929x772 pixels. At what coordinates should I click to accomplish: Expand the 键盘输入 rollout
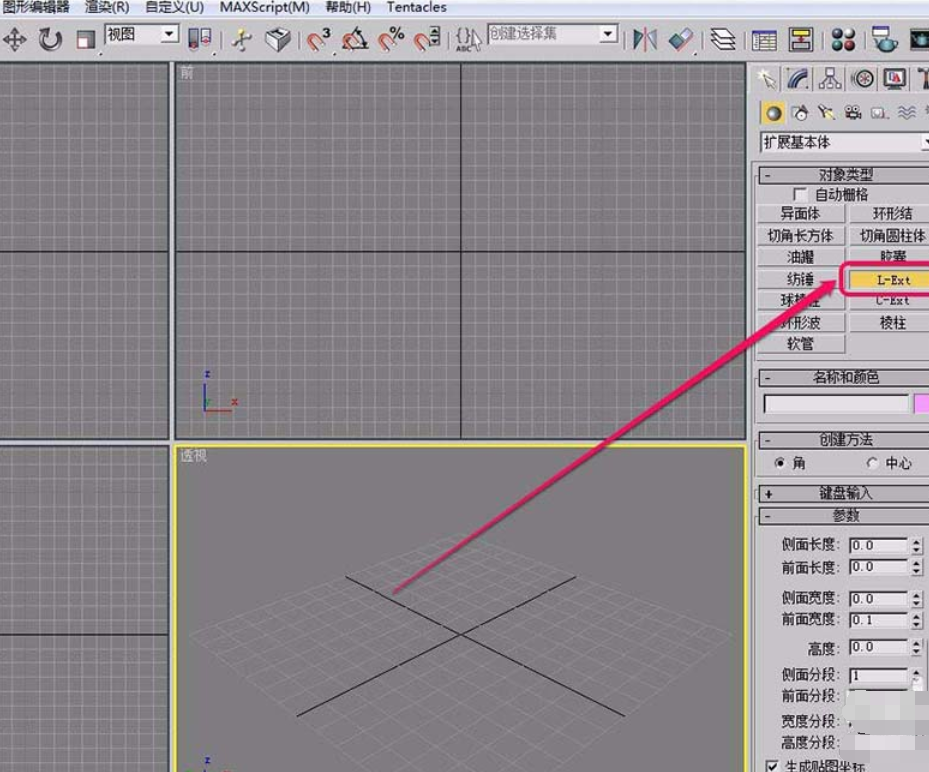click(844, 493)
